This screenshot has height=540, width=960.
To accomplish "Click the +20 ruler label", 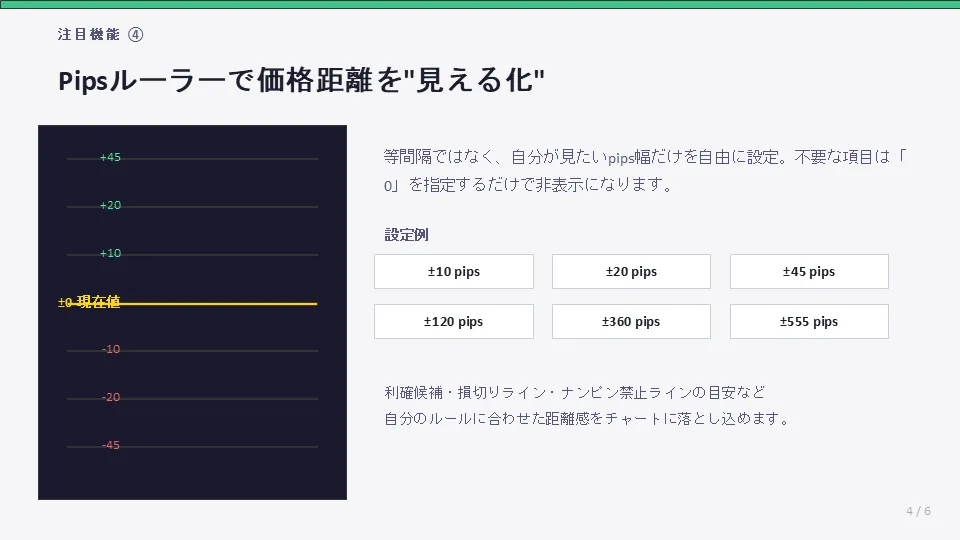I will (110, 205).
